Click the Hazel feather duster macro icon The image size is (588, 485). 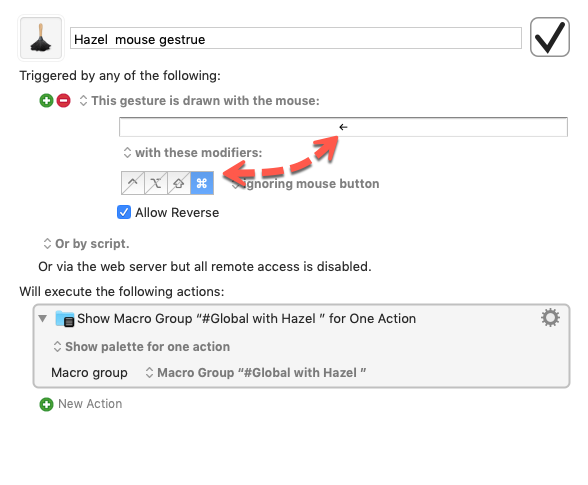[x=41, y=38]
